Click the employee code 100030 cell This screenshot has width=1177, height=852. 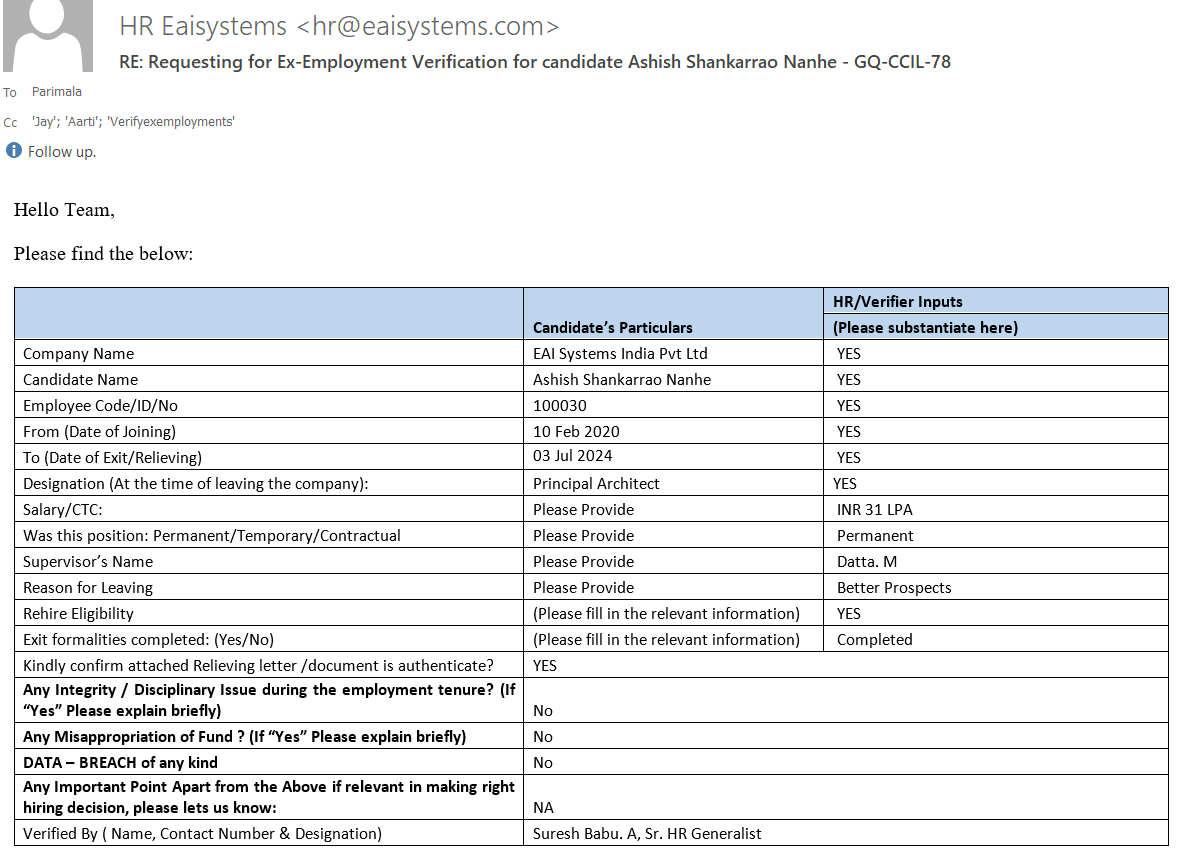coord(560,405)
